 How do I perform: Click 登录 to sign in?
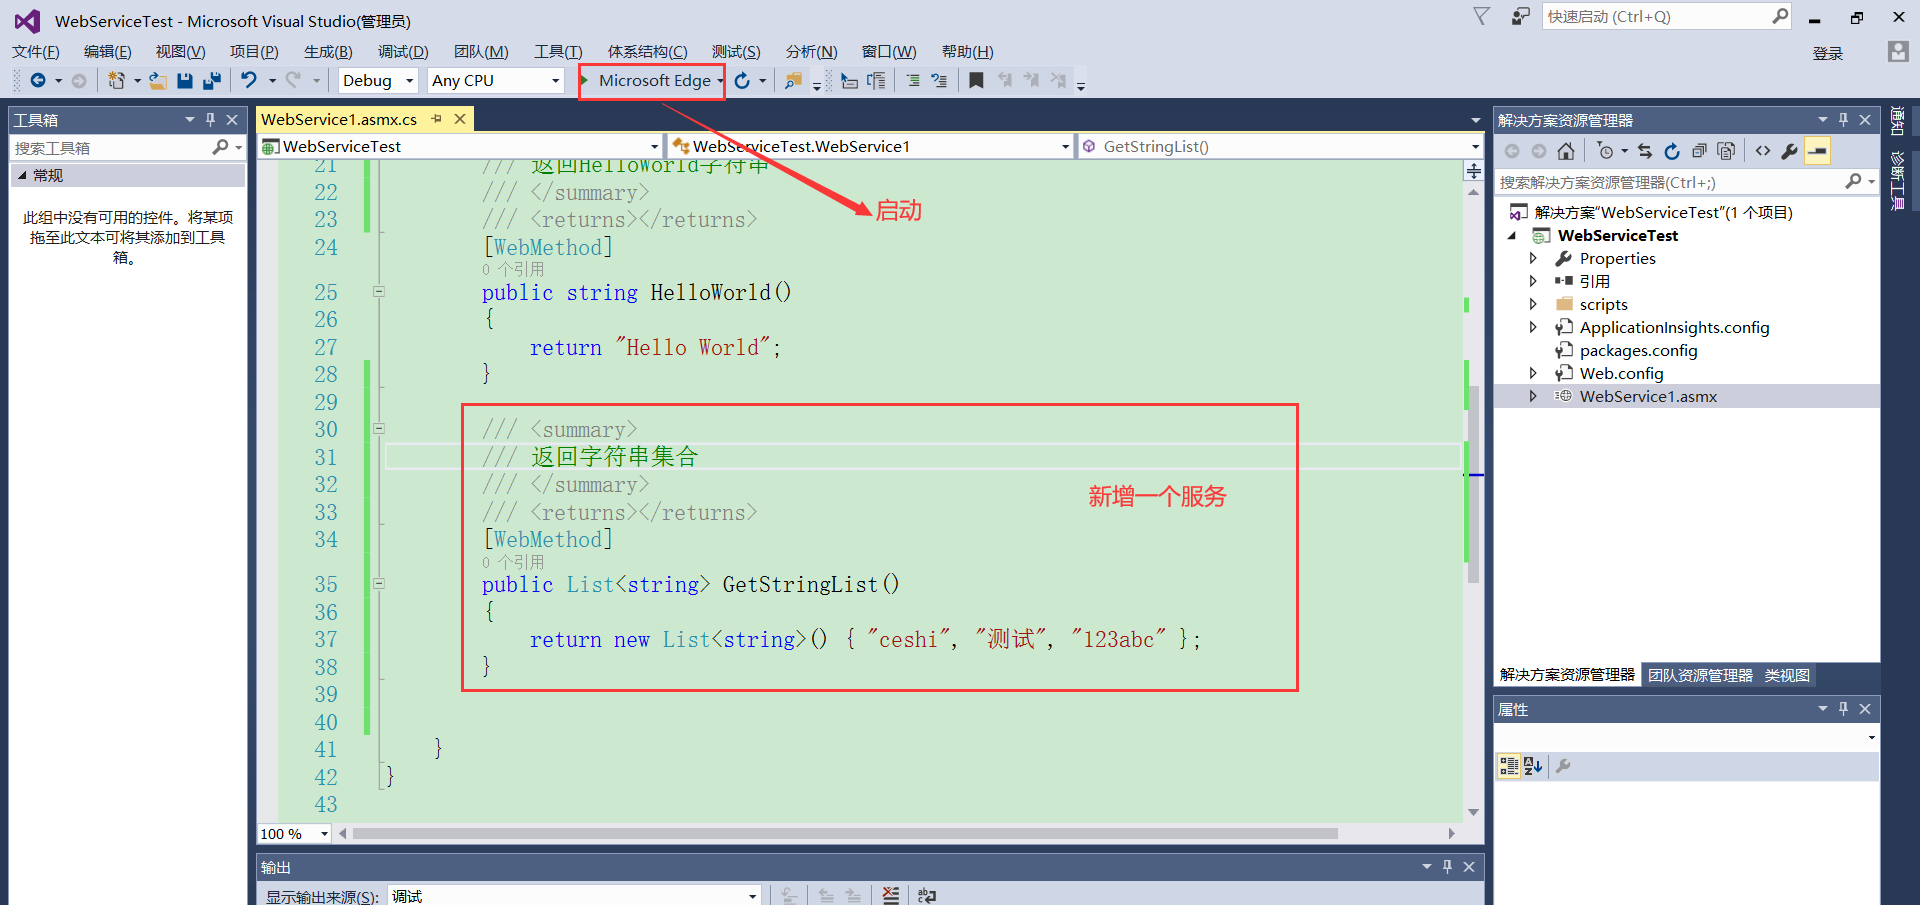click(x=1827, y=53)
